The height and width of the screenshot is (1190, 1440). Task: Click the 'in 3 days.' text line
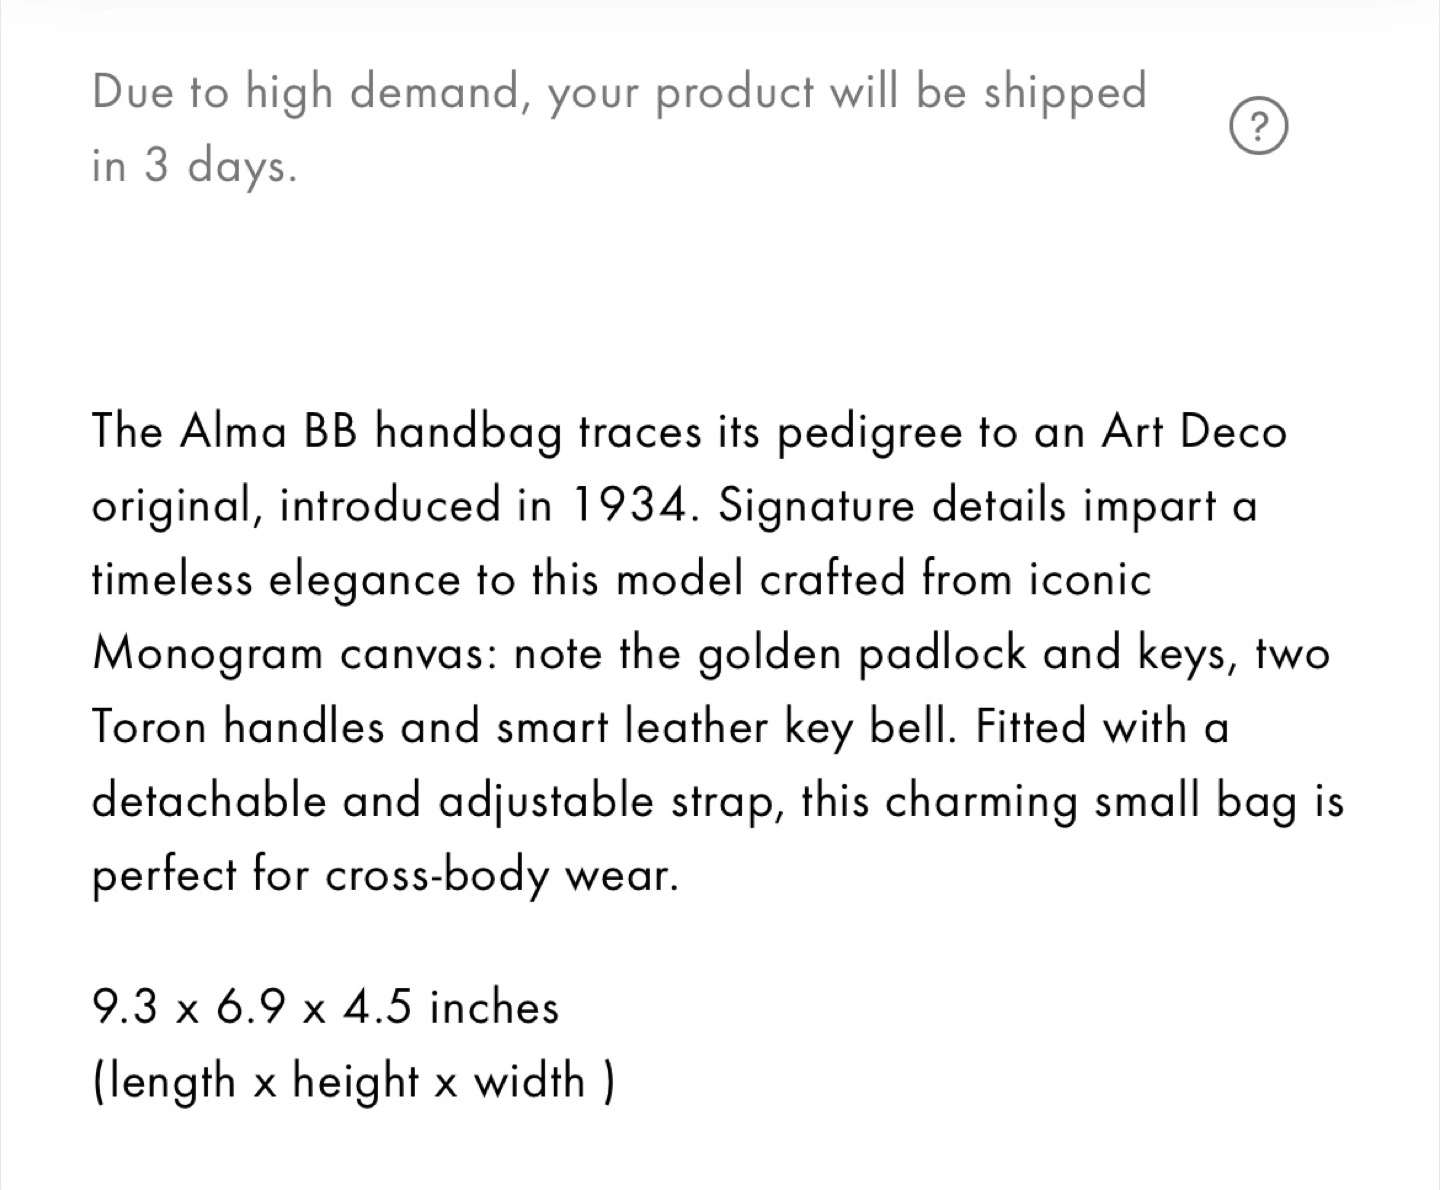pos(195,165)
